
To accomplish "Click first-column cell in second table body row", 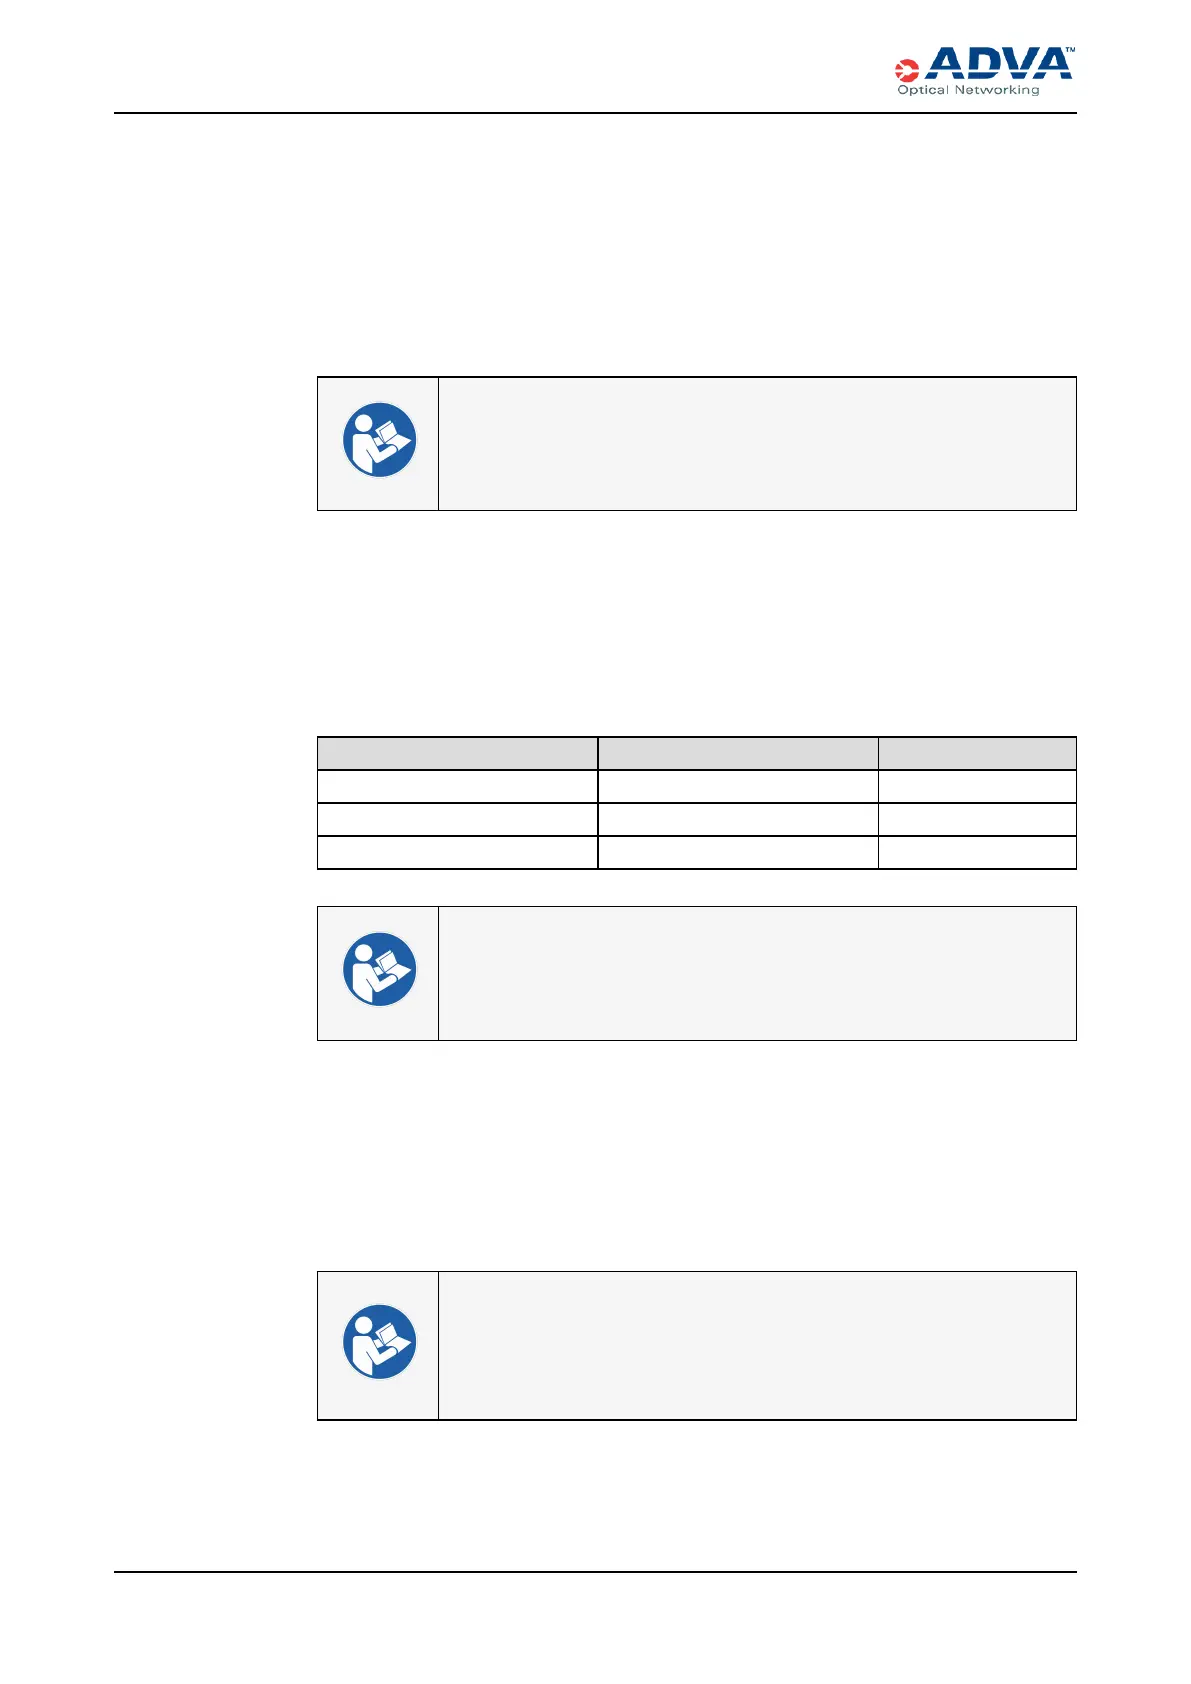I will [457, 819].
